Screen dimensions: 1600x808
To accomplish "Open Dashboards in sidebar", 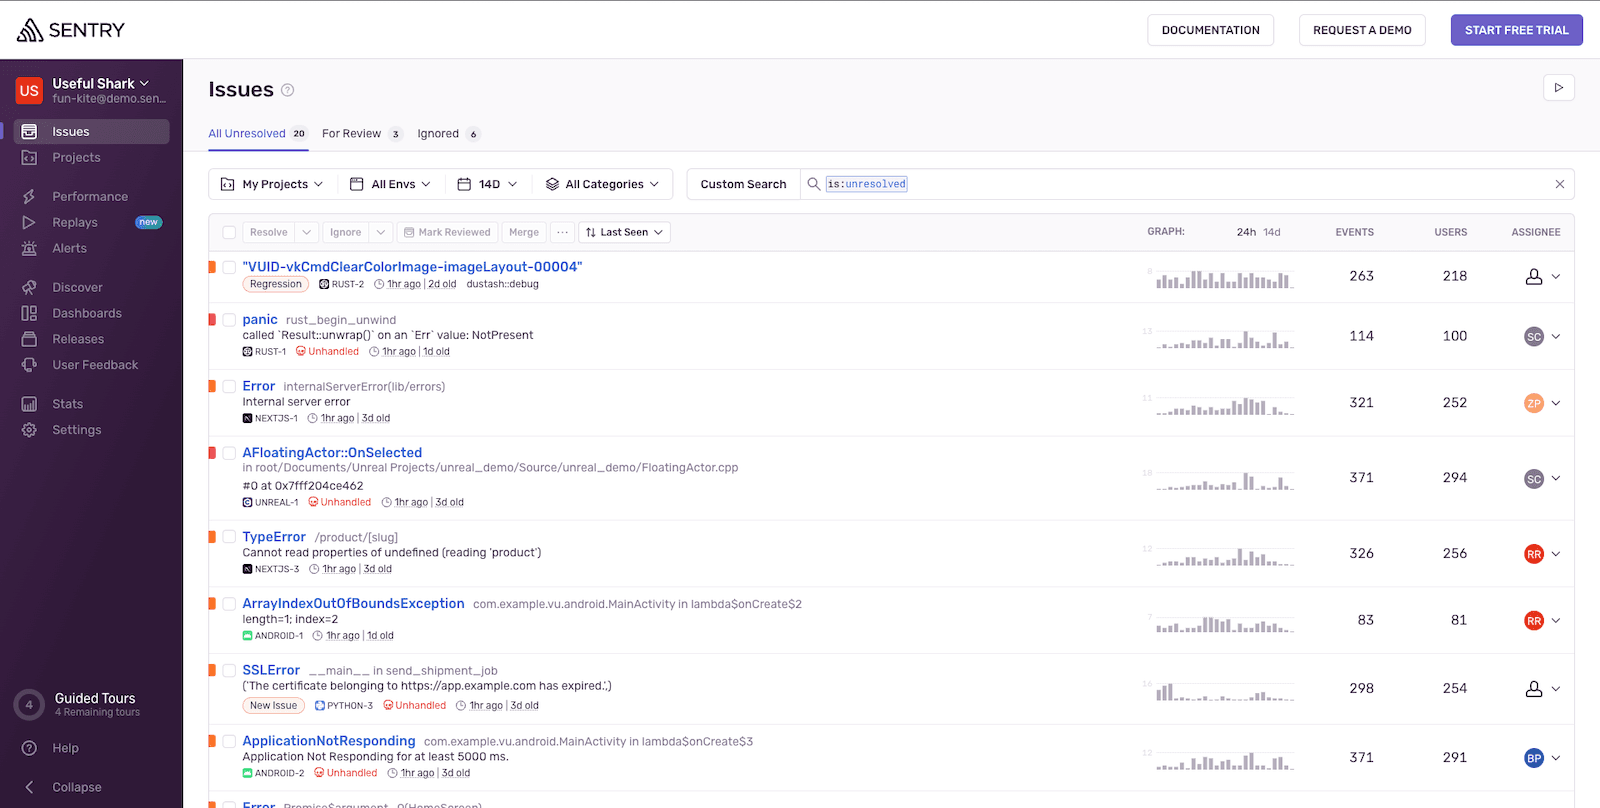I will [x=87, y=314].
